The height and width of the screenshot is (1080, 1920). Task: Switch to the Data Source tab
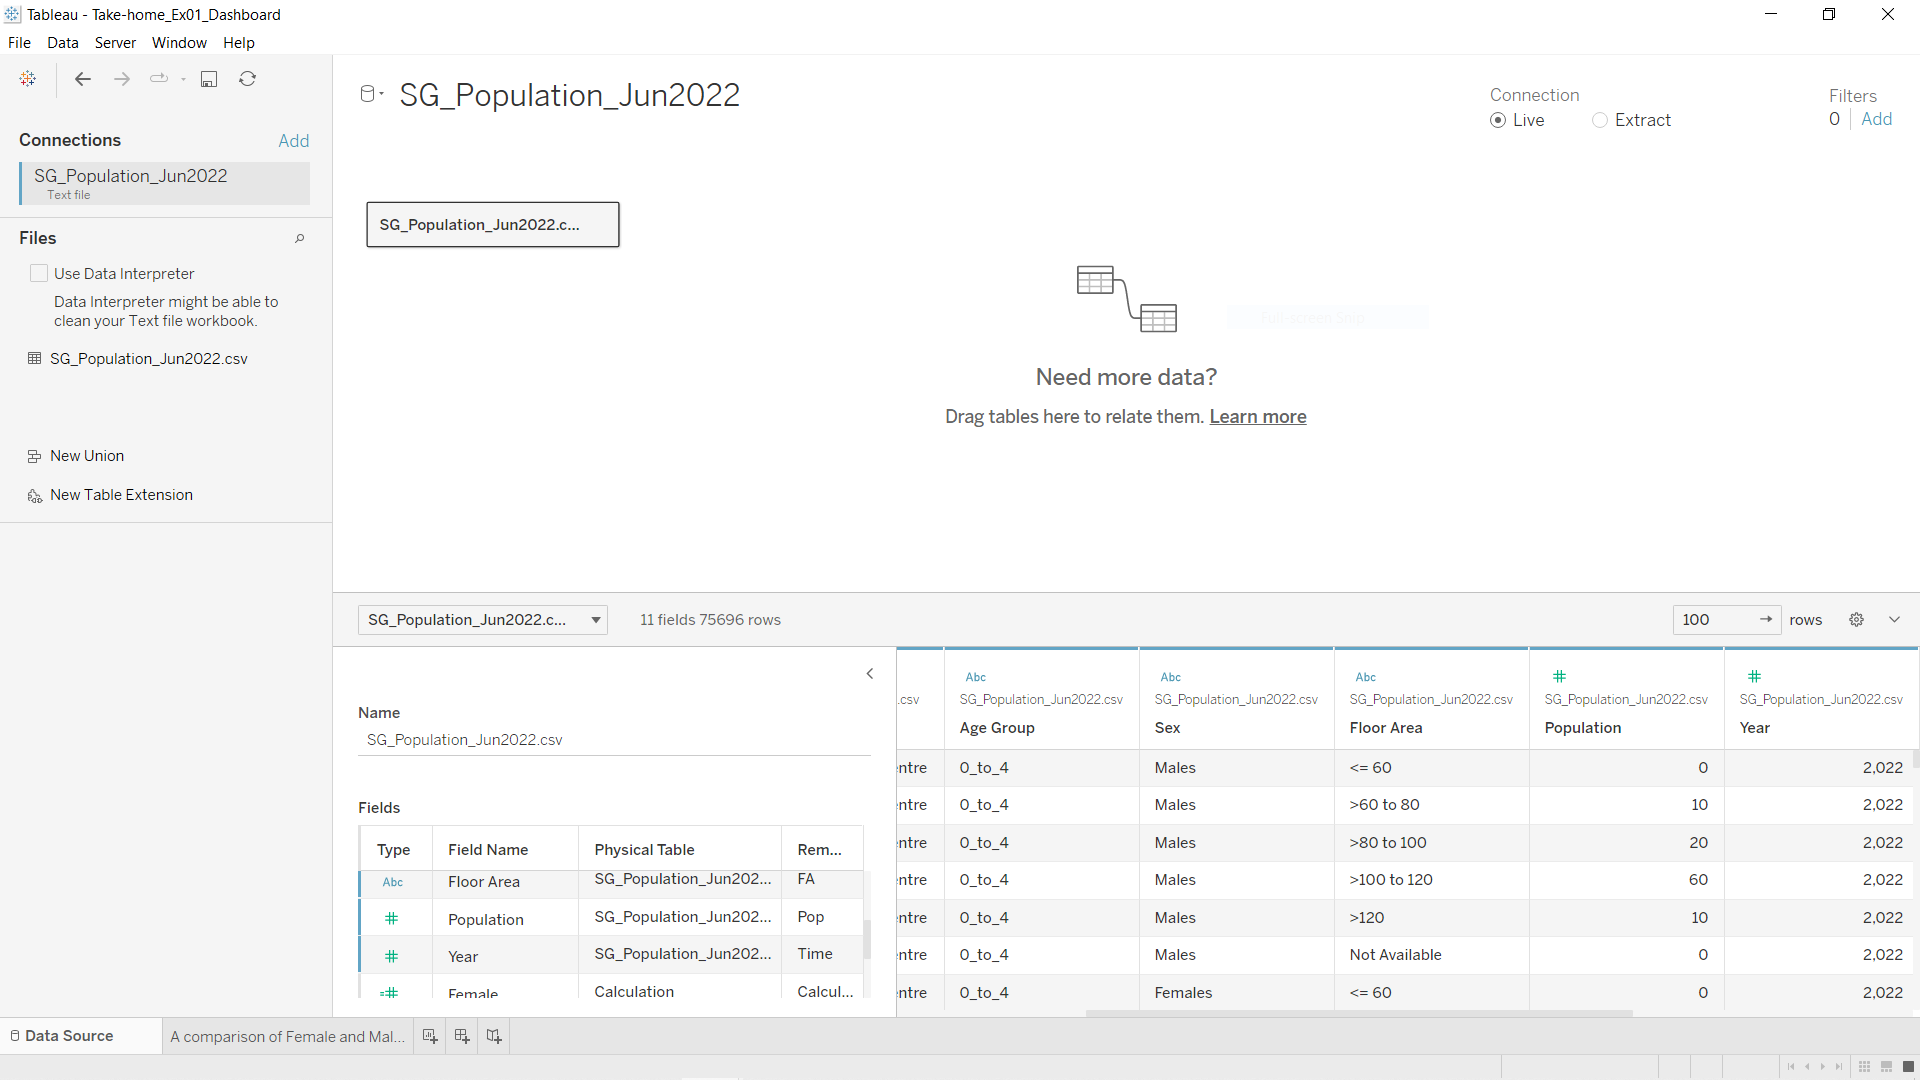coord(68,1036)
